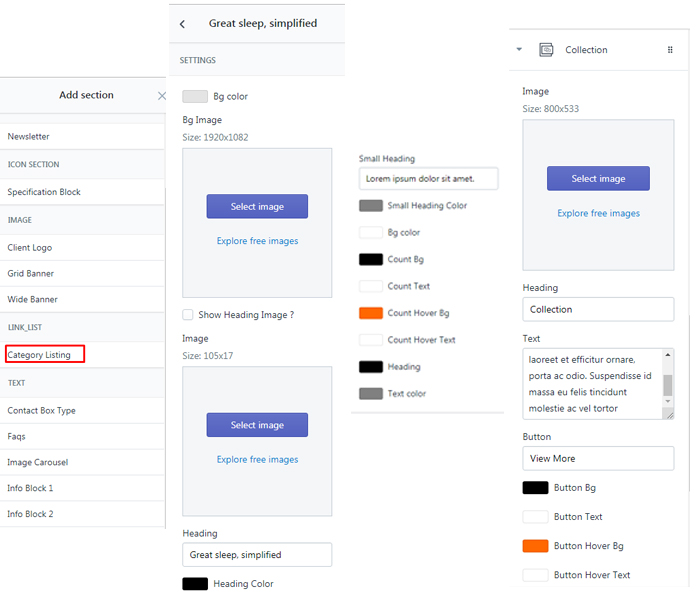Collapse the Collection block with caret arrow

coord(519,49)
